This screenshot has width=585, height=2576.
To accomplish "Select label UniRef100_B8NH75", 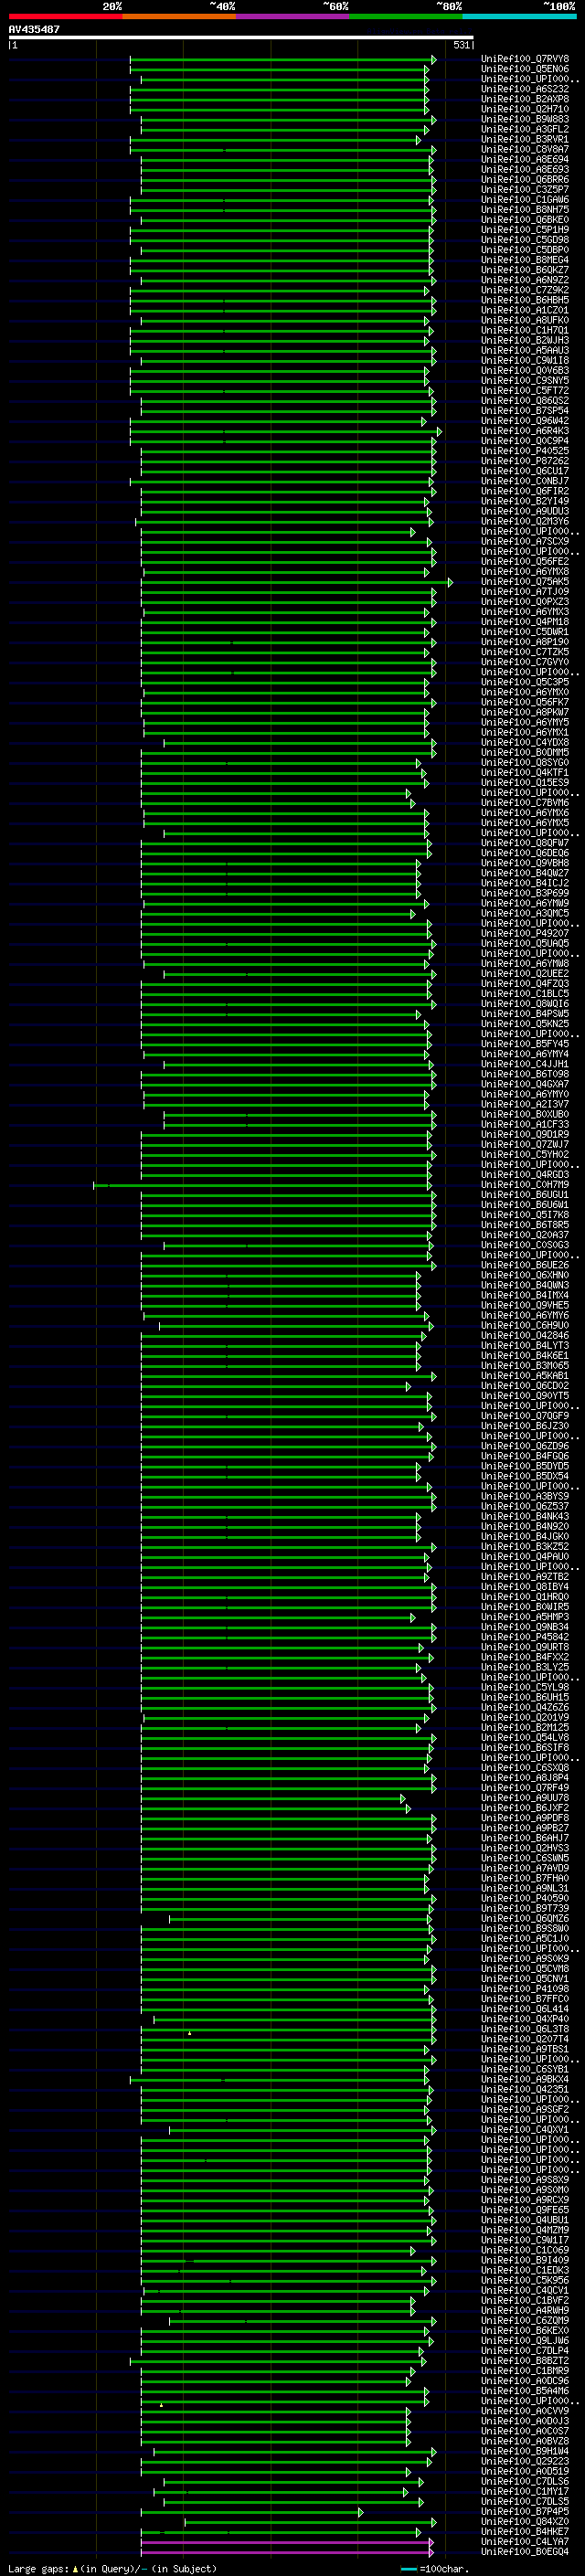I will 524,210.
